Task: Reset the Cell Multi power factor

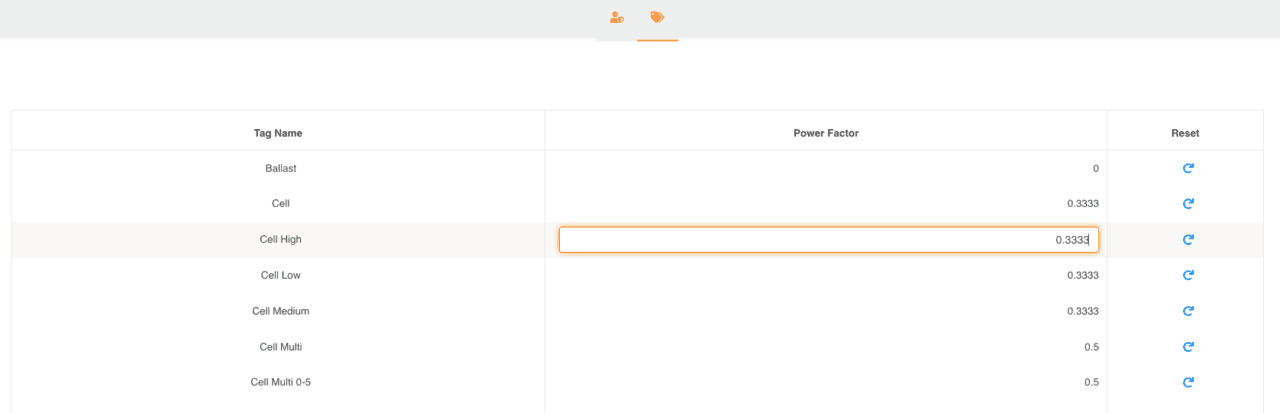Action: (1188, 347)
